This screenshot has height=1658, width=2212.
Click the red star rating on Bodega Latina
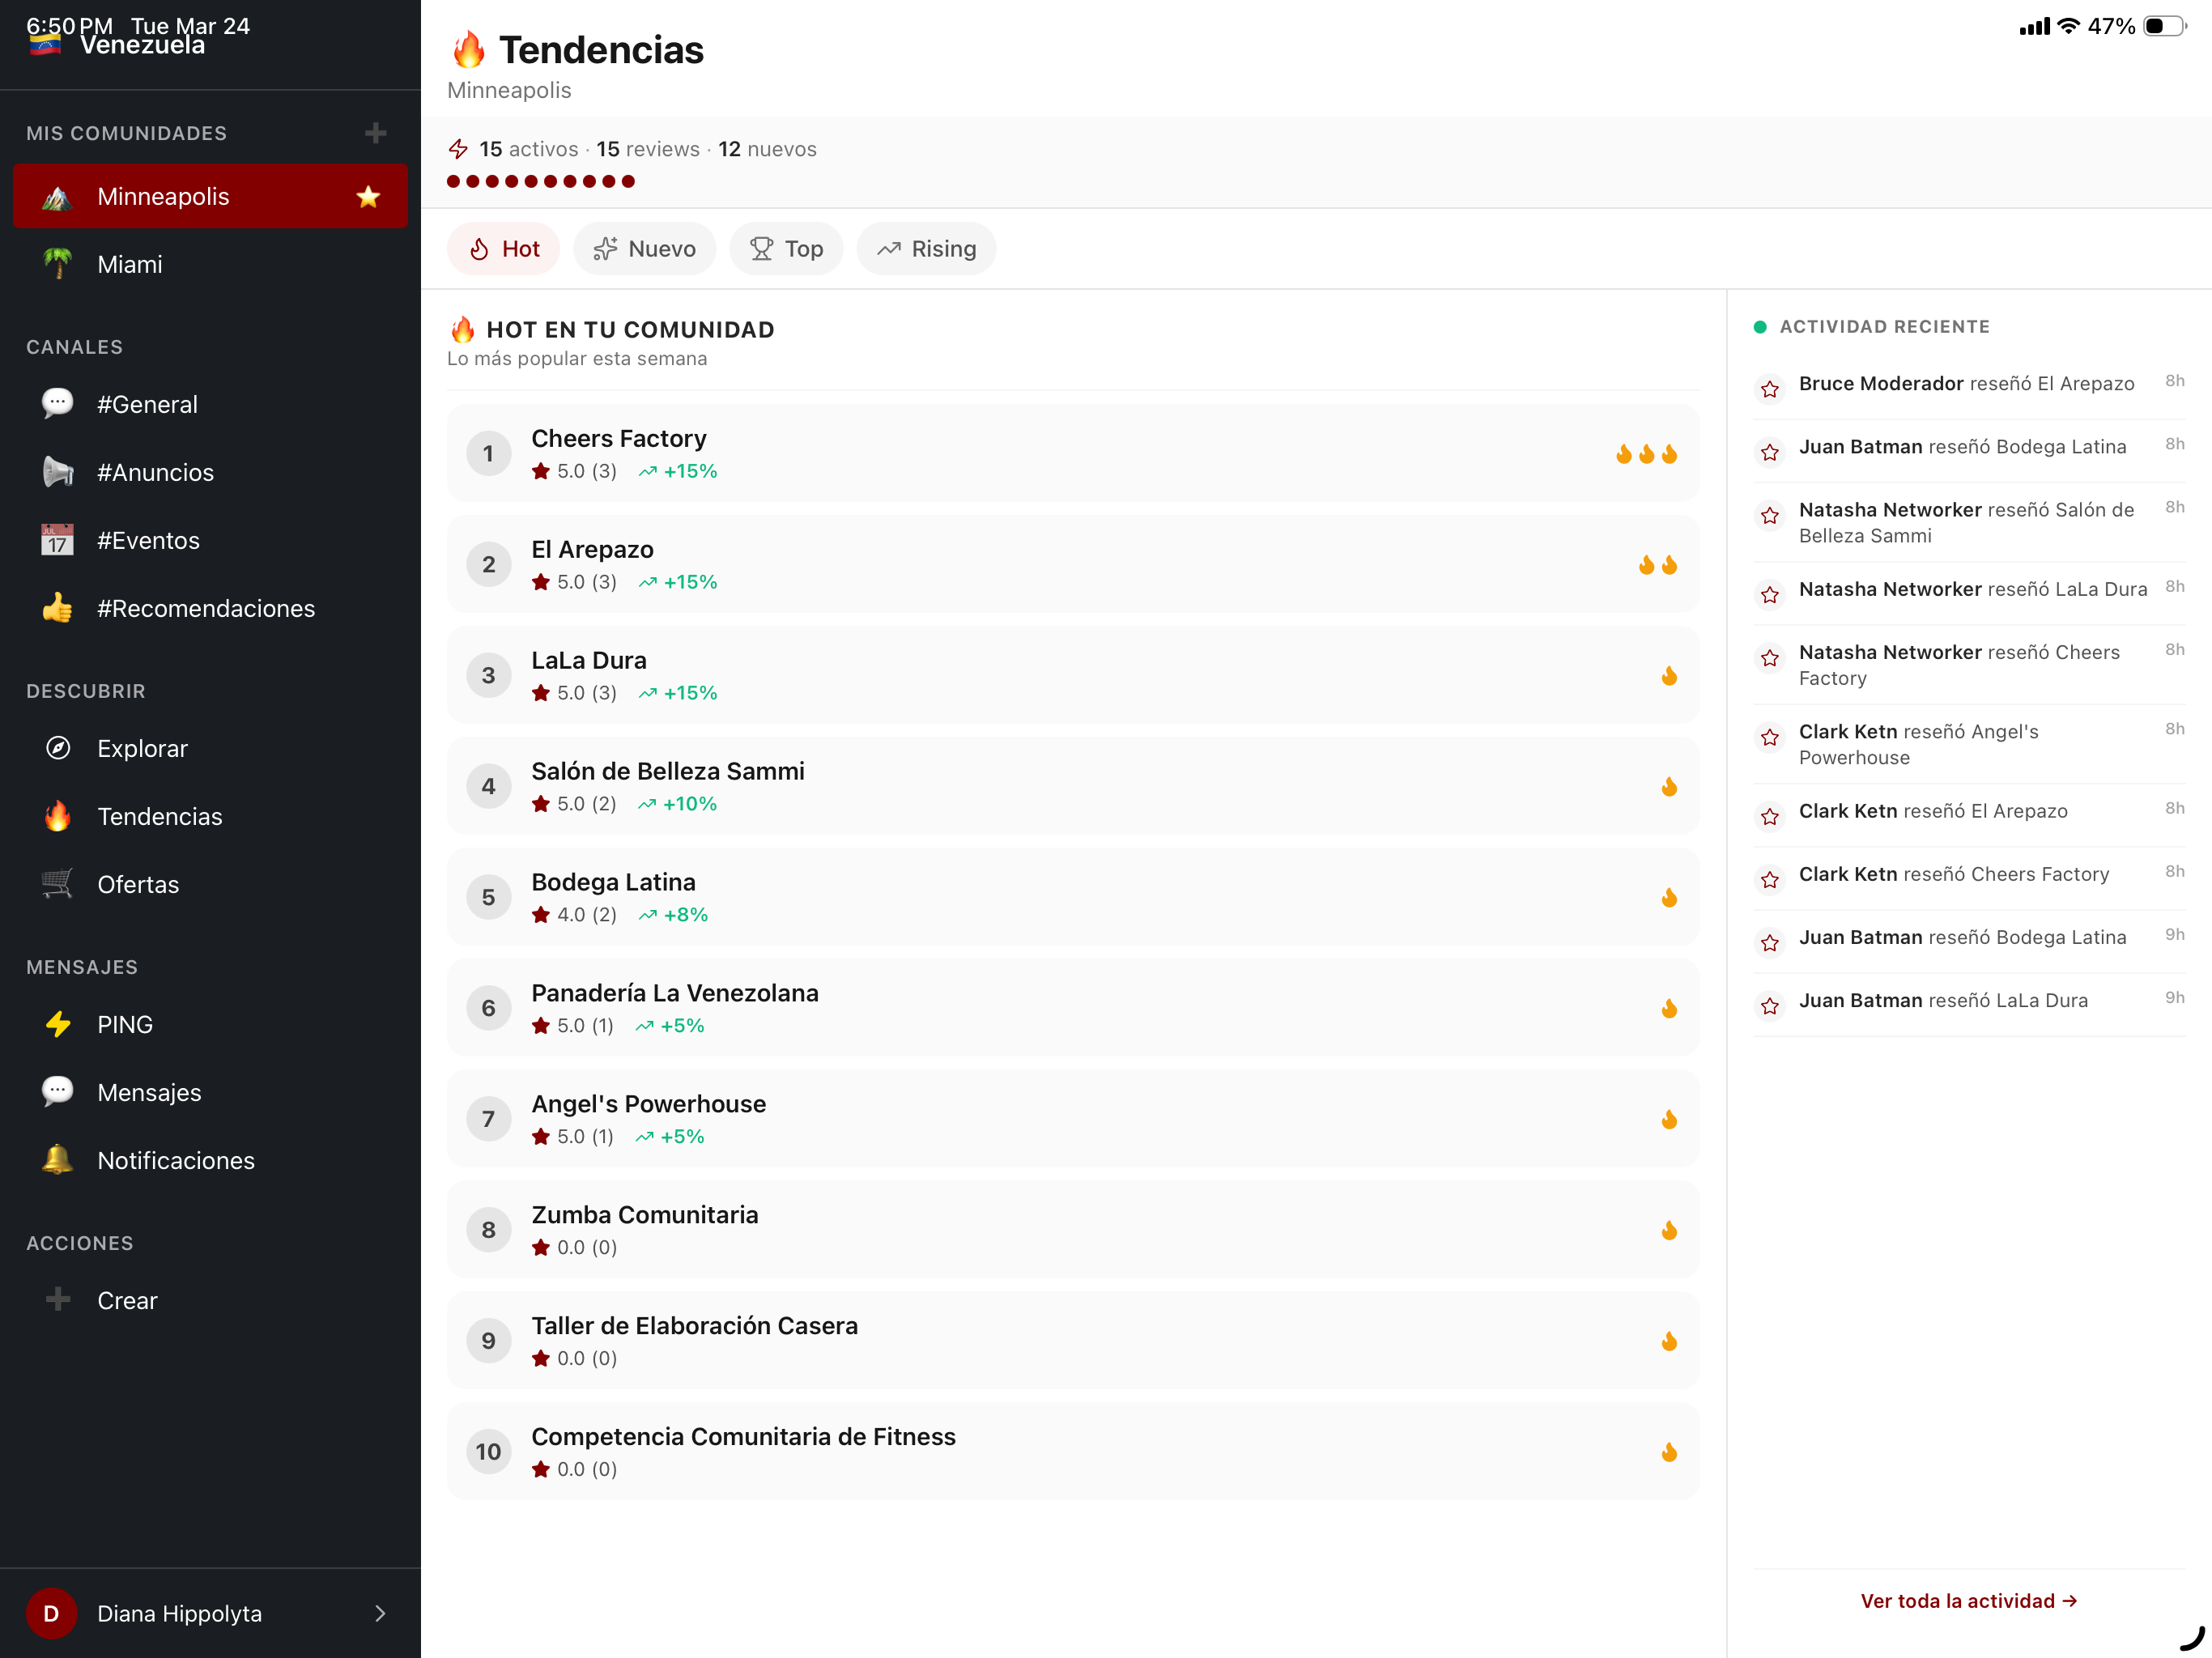pyautogui.click(x=541, y=915)
